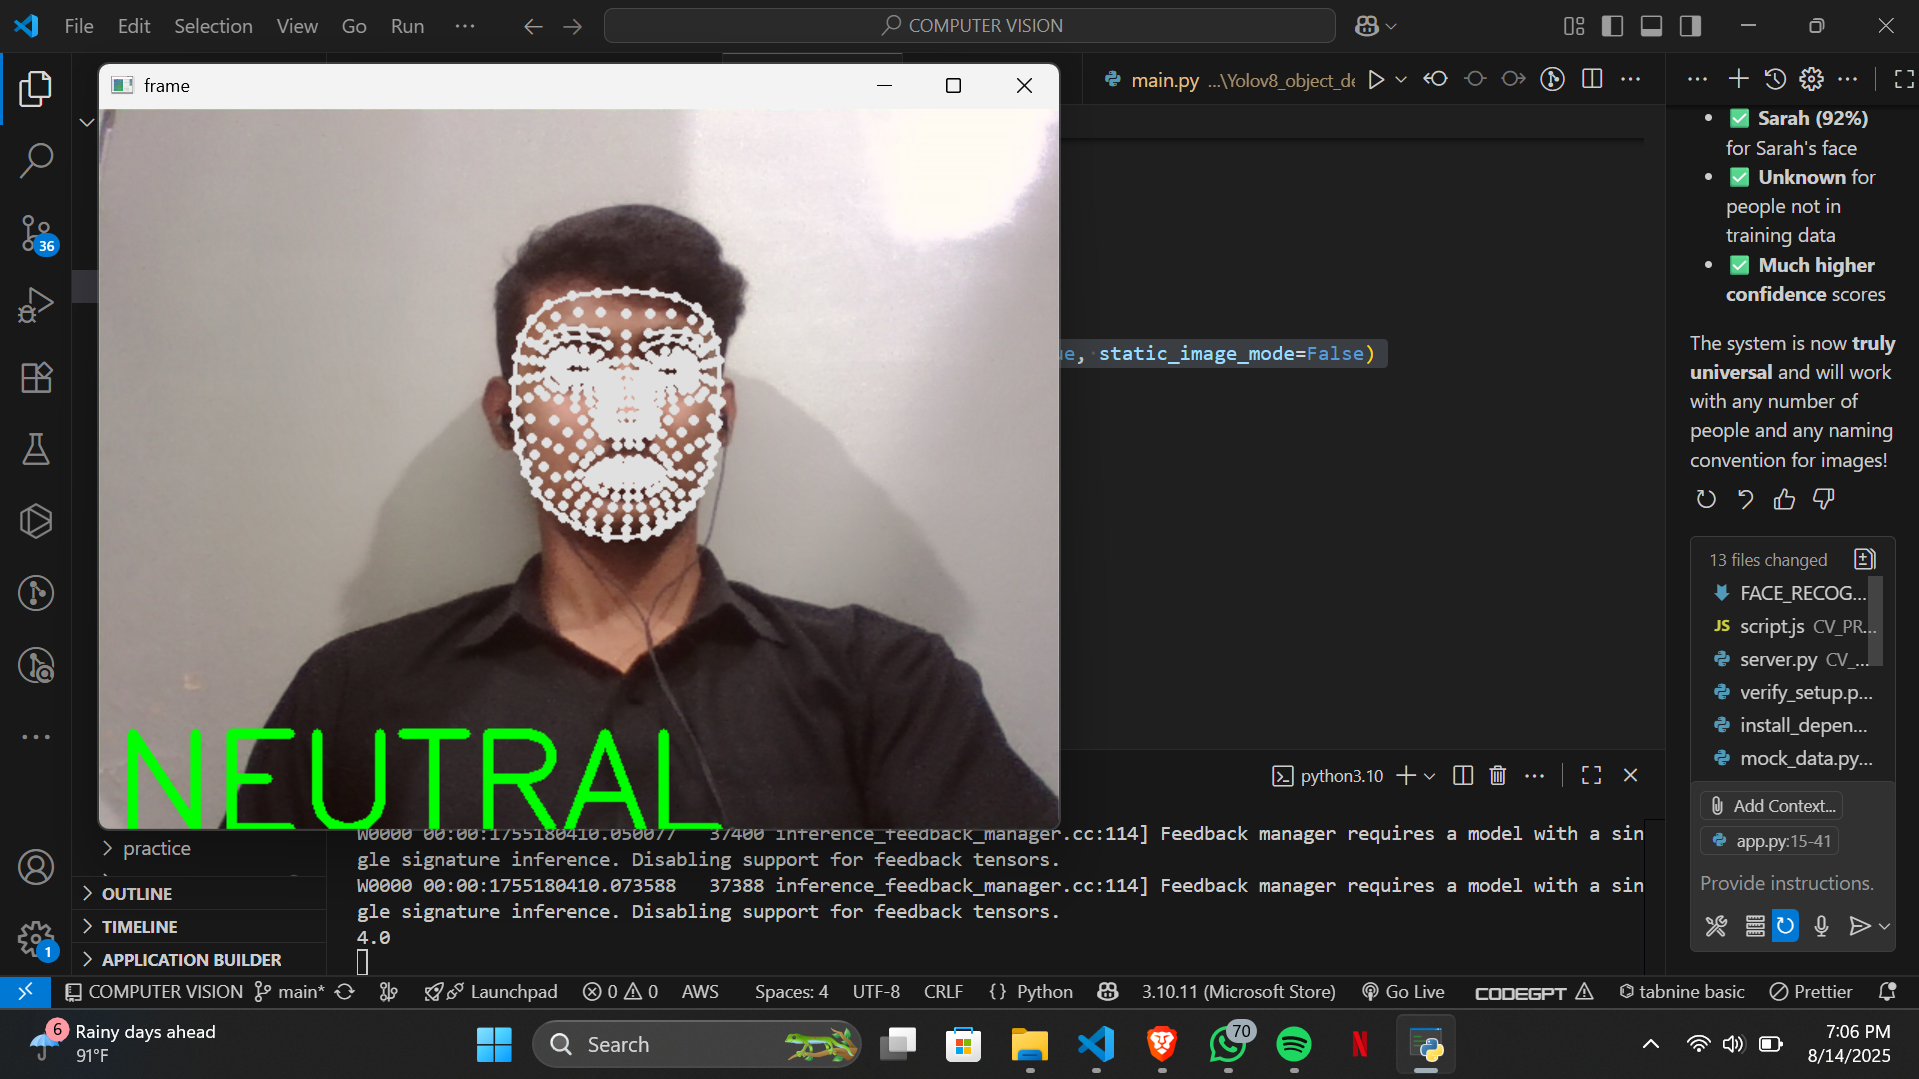
Task: Click Add Context button in chat
Action: (x=1771, y=806)
